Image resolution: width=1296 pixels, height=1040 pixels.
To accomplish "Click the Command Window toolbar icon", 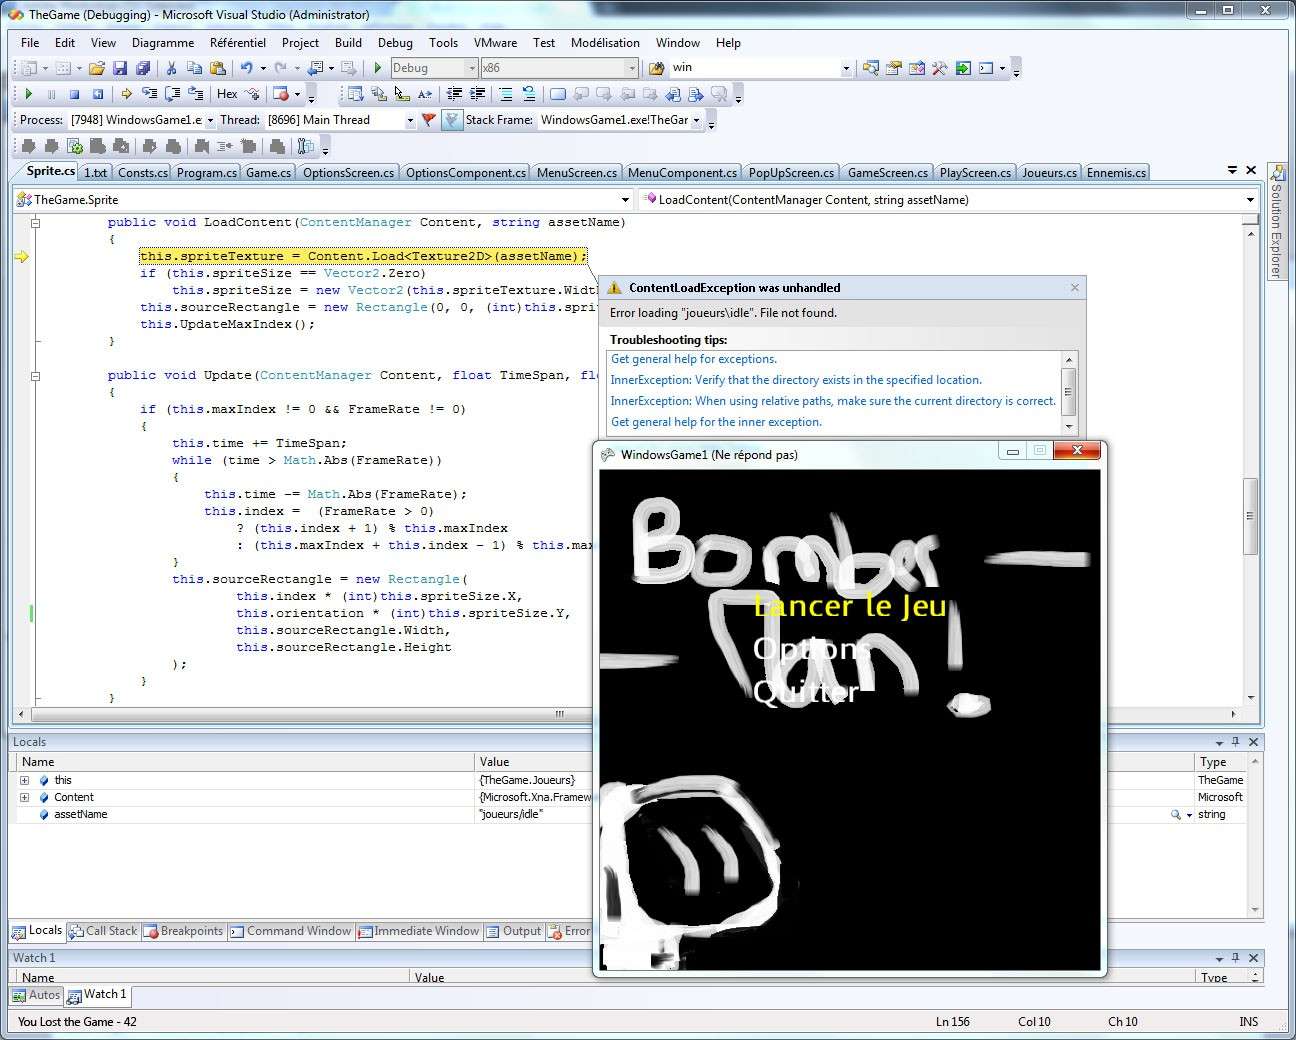I will click(x=986, y=68).
